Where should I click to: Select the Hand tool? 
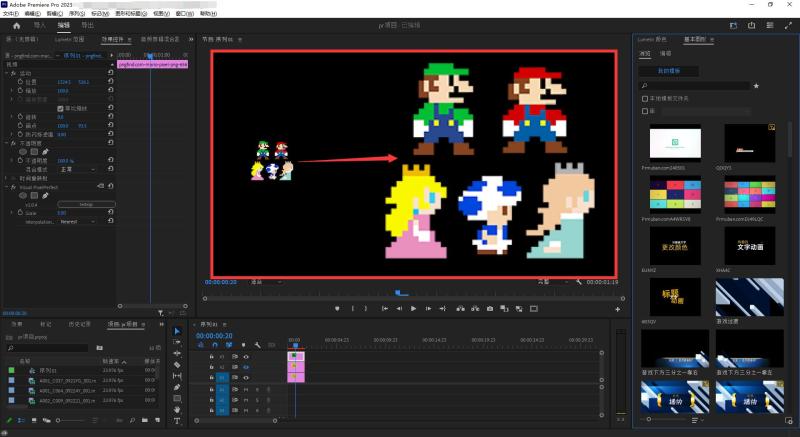point(177,409)
